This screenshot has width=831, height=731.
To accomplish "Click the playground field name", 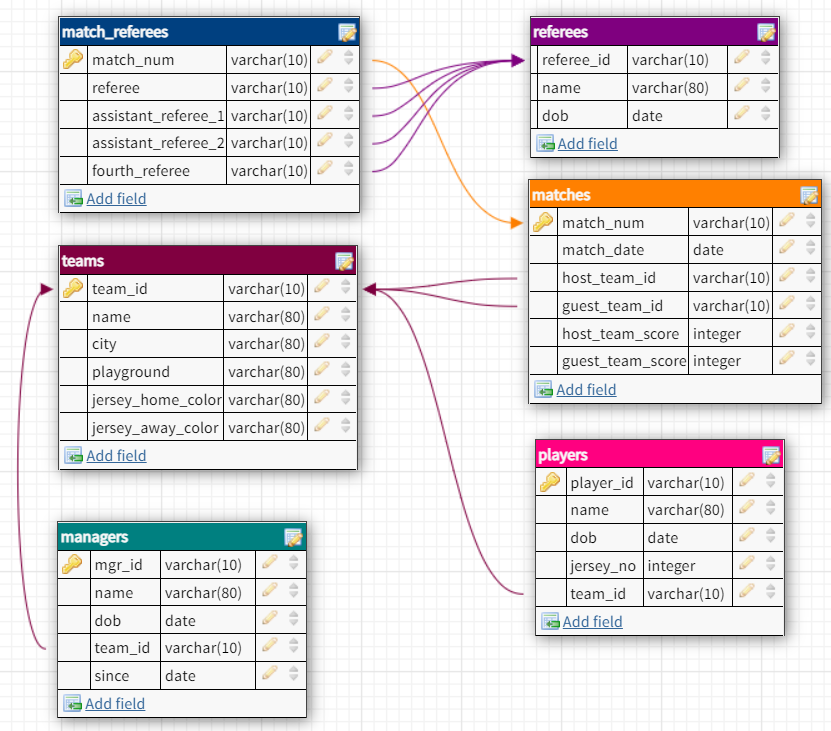I will click(x=131, y=372).
